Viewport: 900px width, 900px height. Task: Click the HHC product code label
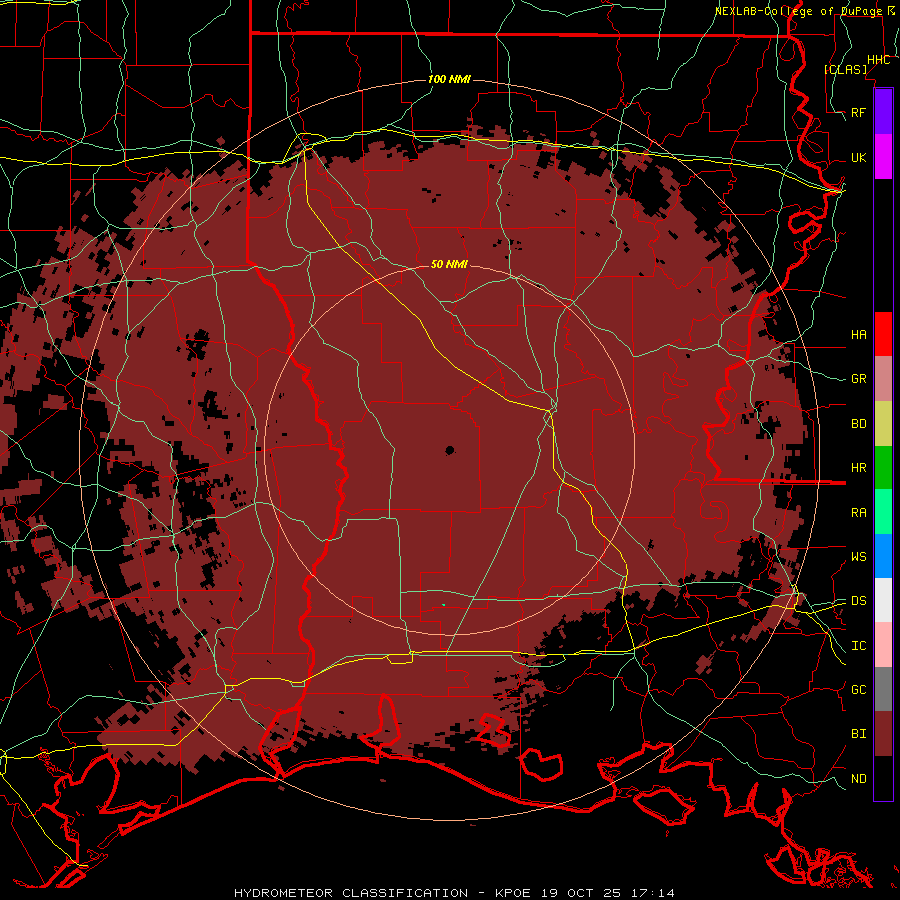point(879,60)
